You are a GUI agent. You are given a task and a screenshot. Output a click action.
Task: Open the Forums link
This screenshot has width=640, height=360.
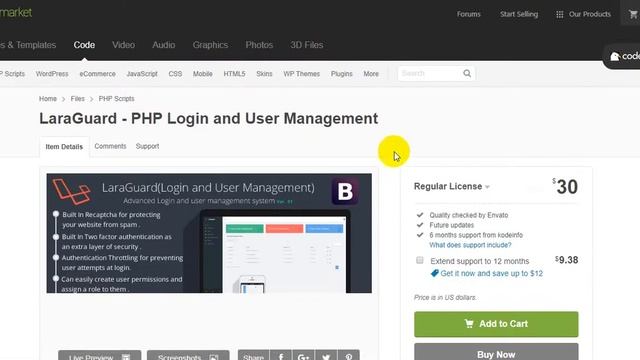pyautogui.click(x=469, y=14)
